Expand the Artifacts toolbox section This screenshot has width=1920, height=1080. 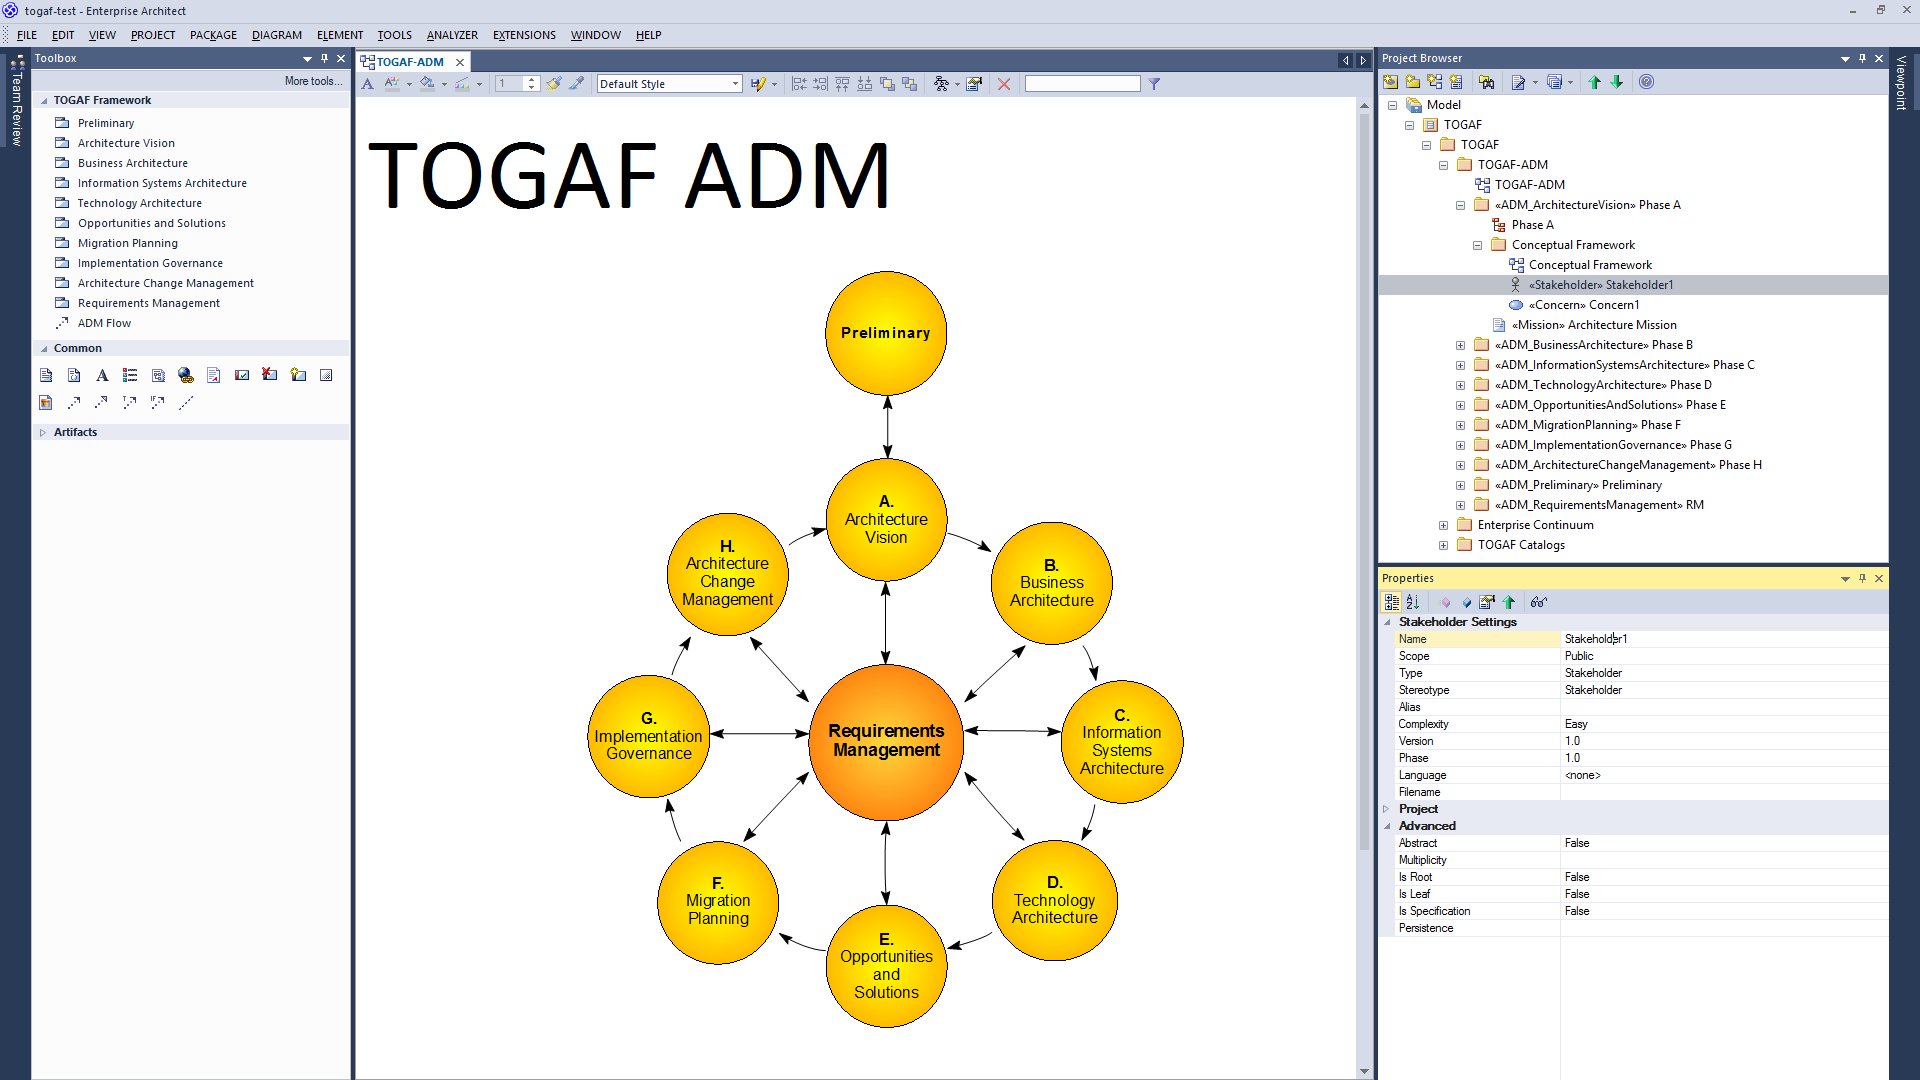point(43,432)
